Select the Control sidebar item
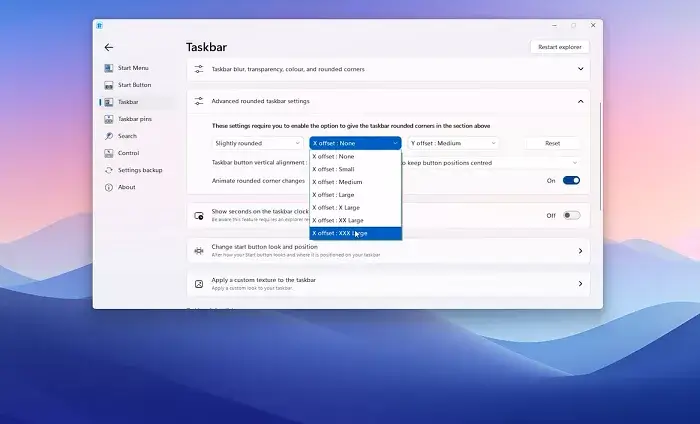 click(x=128, y=153)
